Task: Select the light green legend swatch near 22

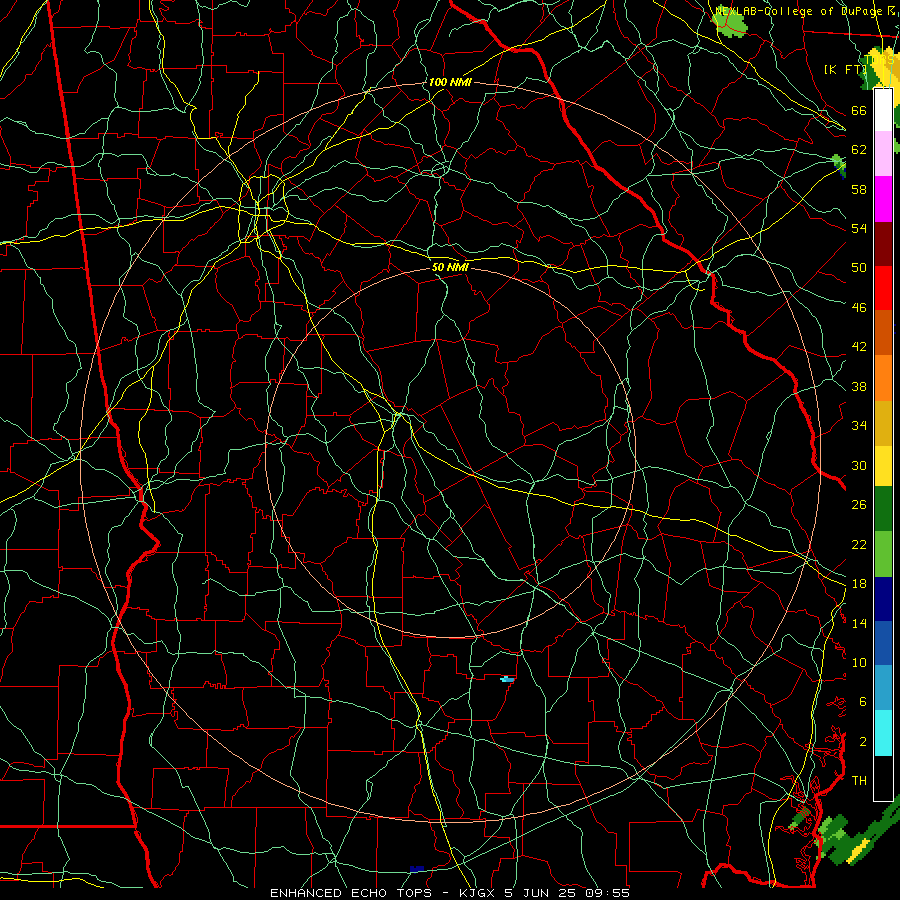Action: (883, 554)
